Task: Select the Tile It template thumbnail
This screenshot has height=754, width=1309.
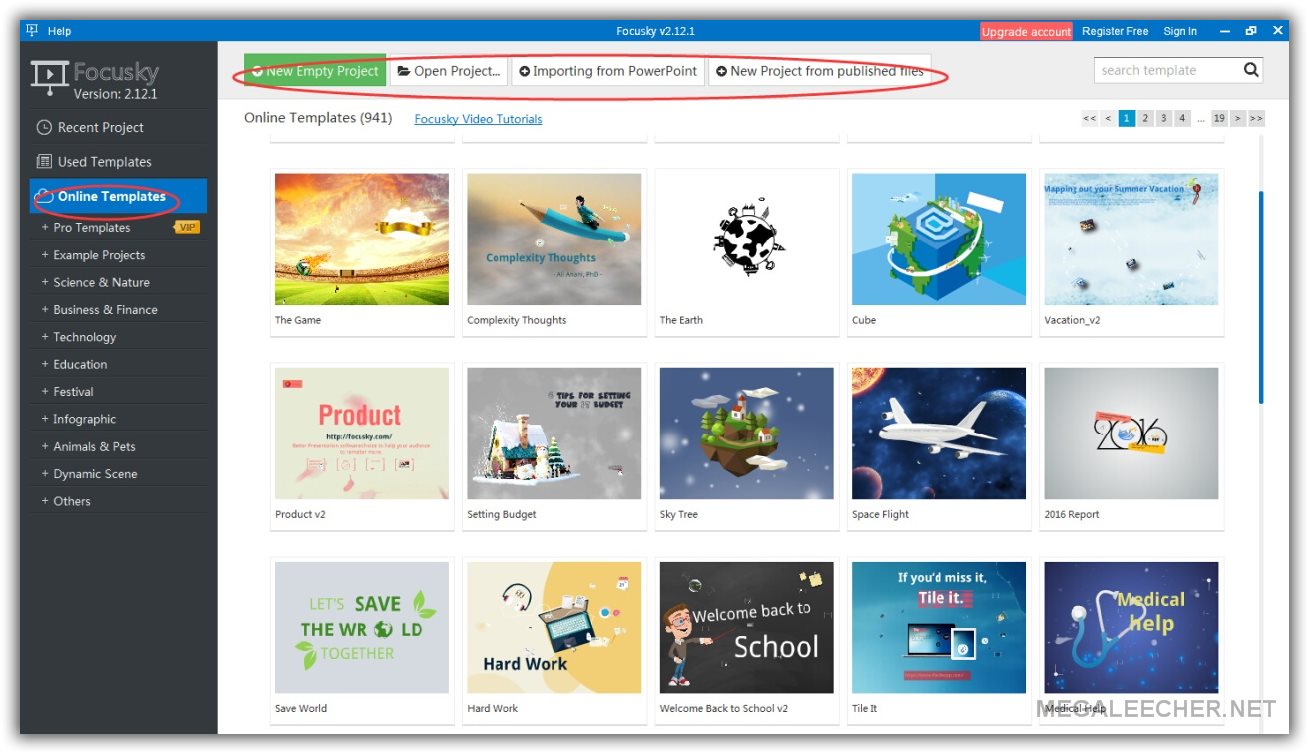Action: [939, 627]
